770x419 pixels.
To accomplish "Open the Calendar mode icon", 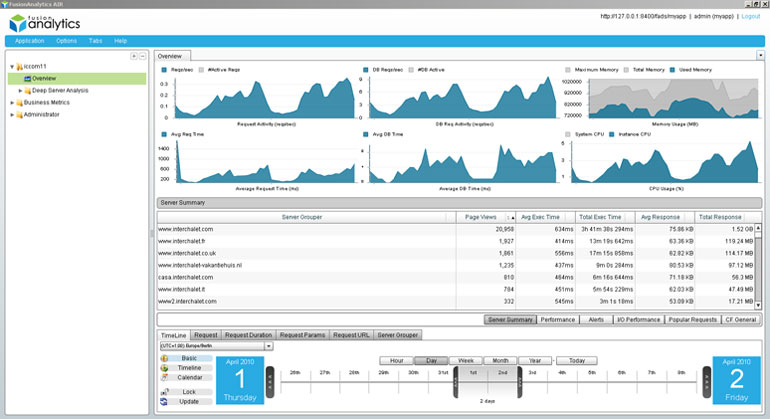I will 164,378.
